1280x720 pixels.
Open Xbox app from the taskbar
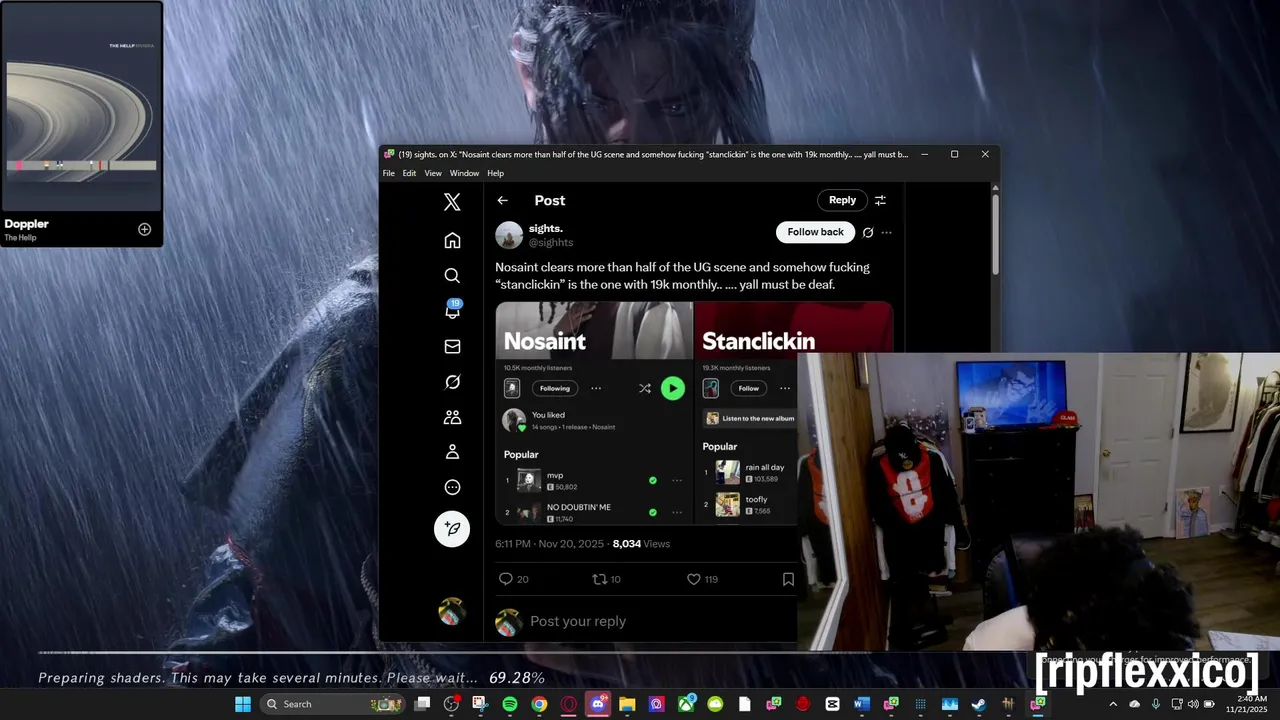tap(686, 704)
